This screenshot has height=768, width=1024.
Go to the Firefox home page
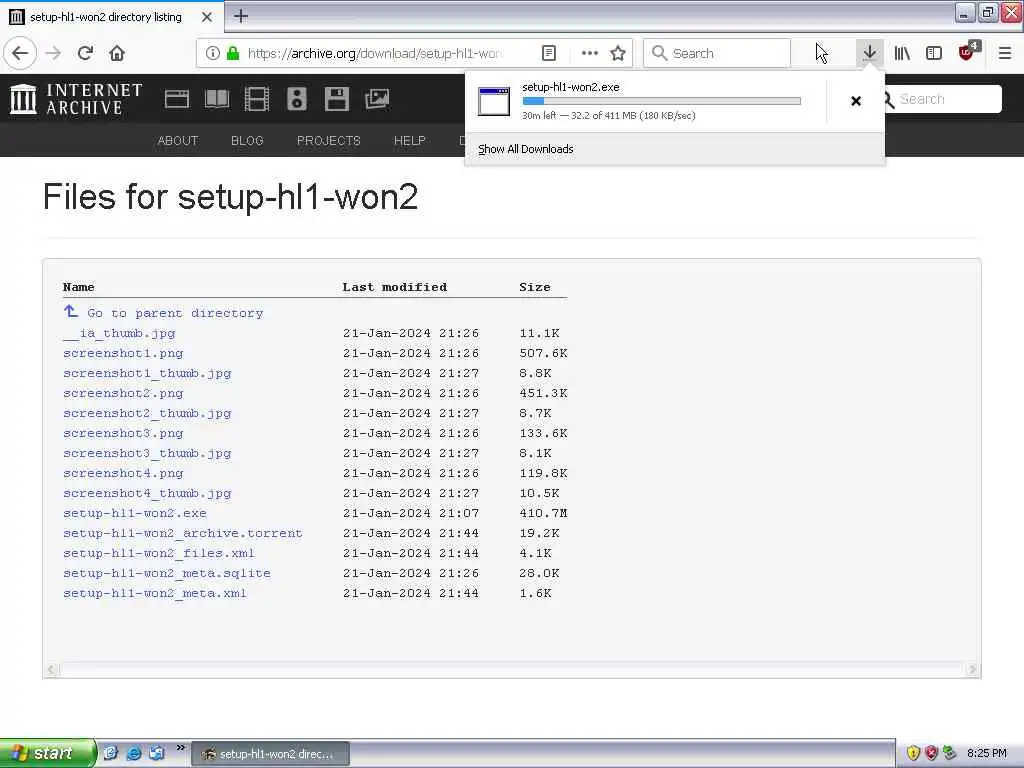[117, 53]
